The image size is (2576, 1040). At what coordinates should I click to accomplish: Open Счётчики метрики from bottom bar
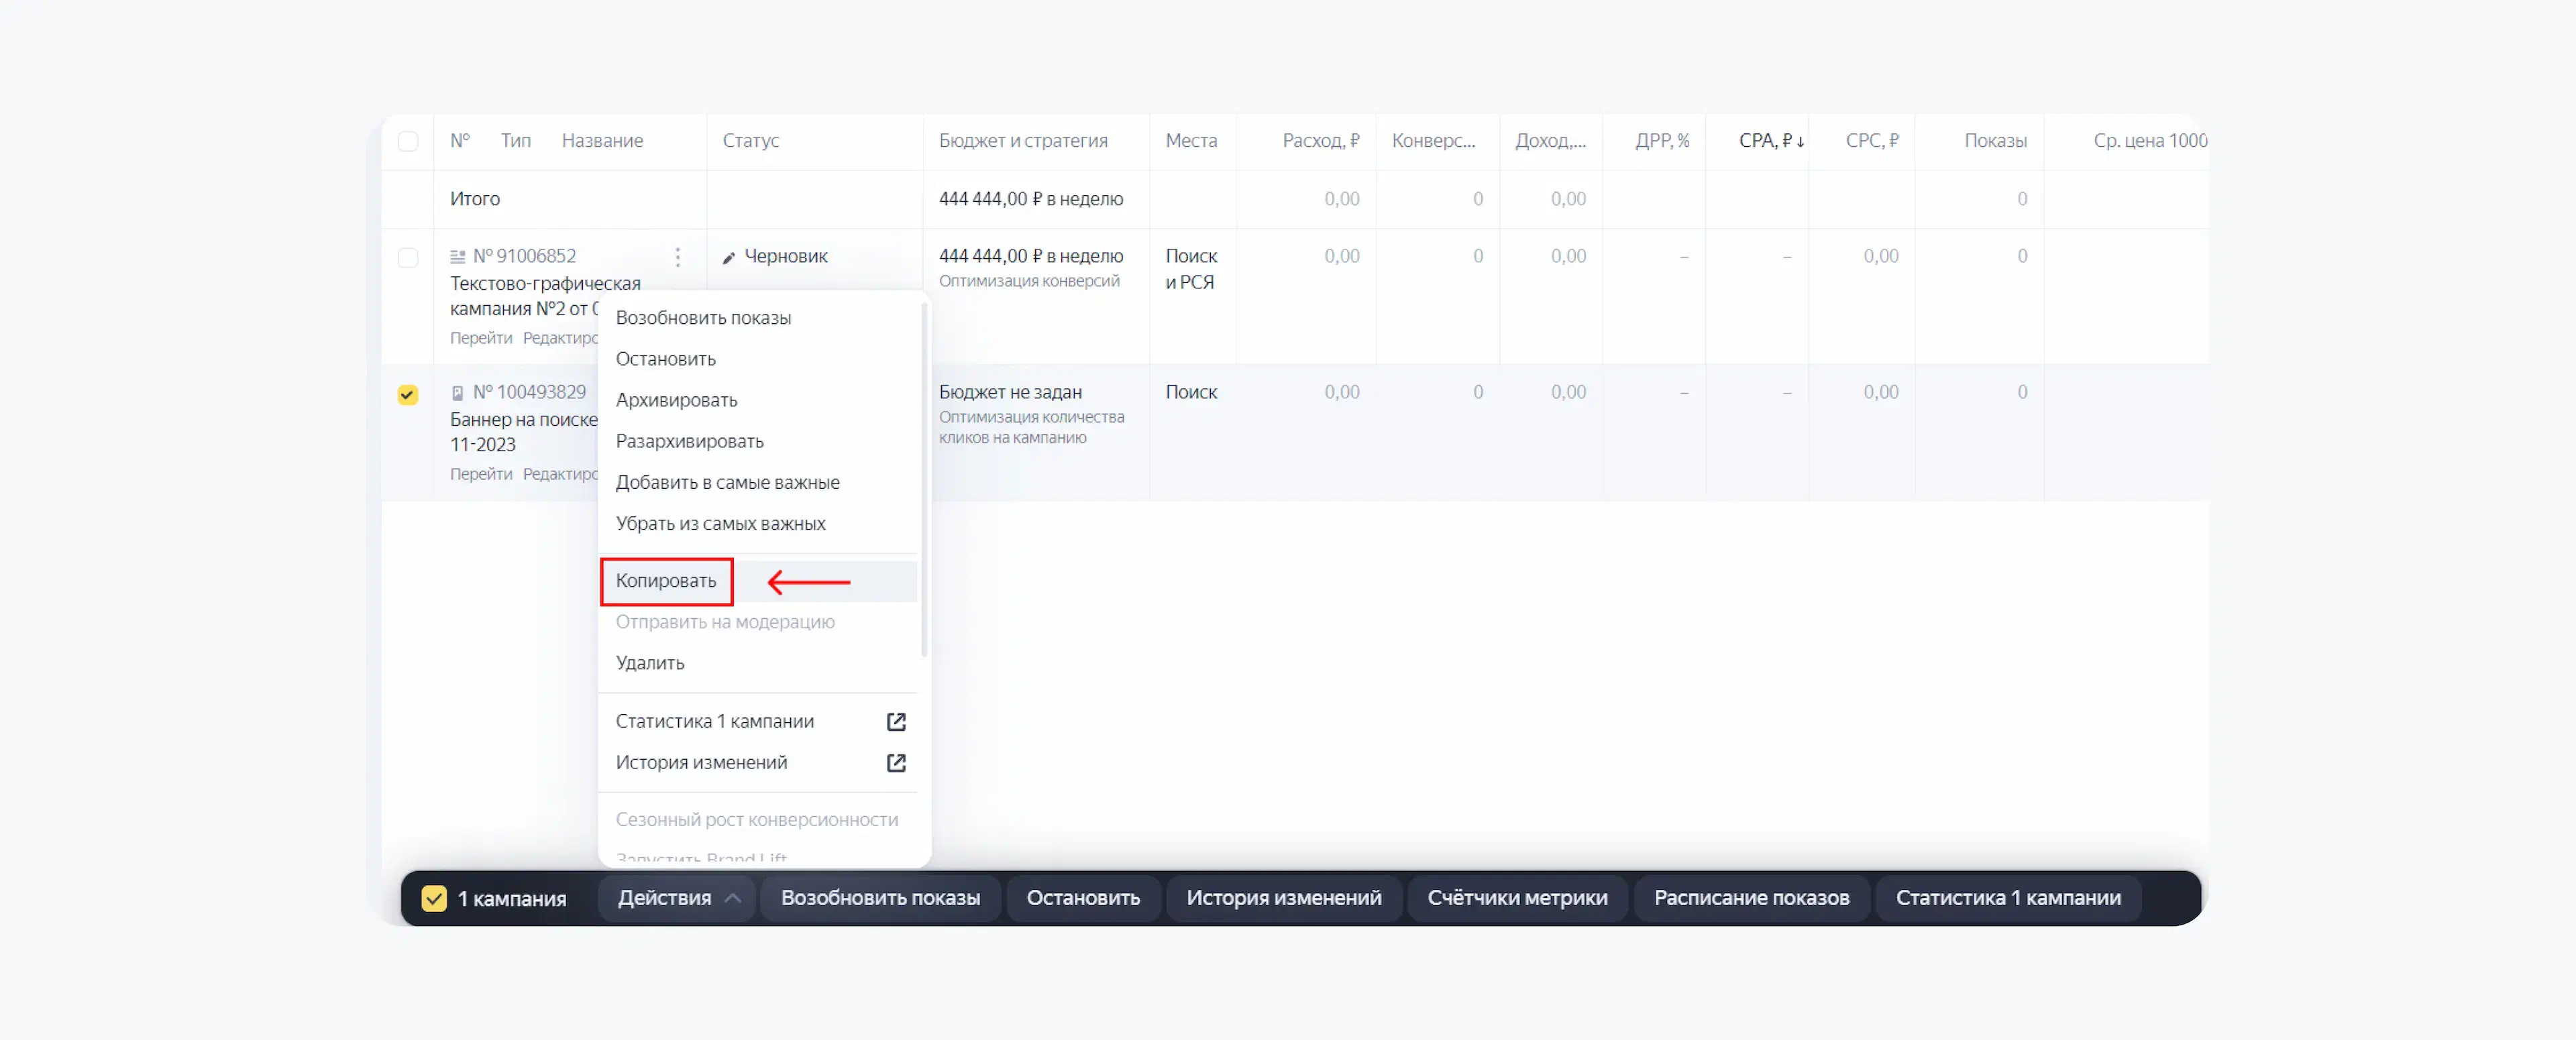click(1517, 899)
